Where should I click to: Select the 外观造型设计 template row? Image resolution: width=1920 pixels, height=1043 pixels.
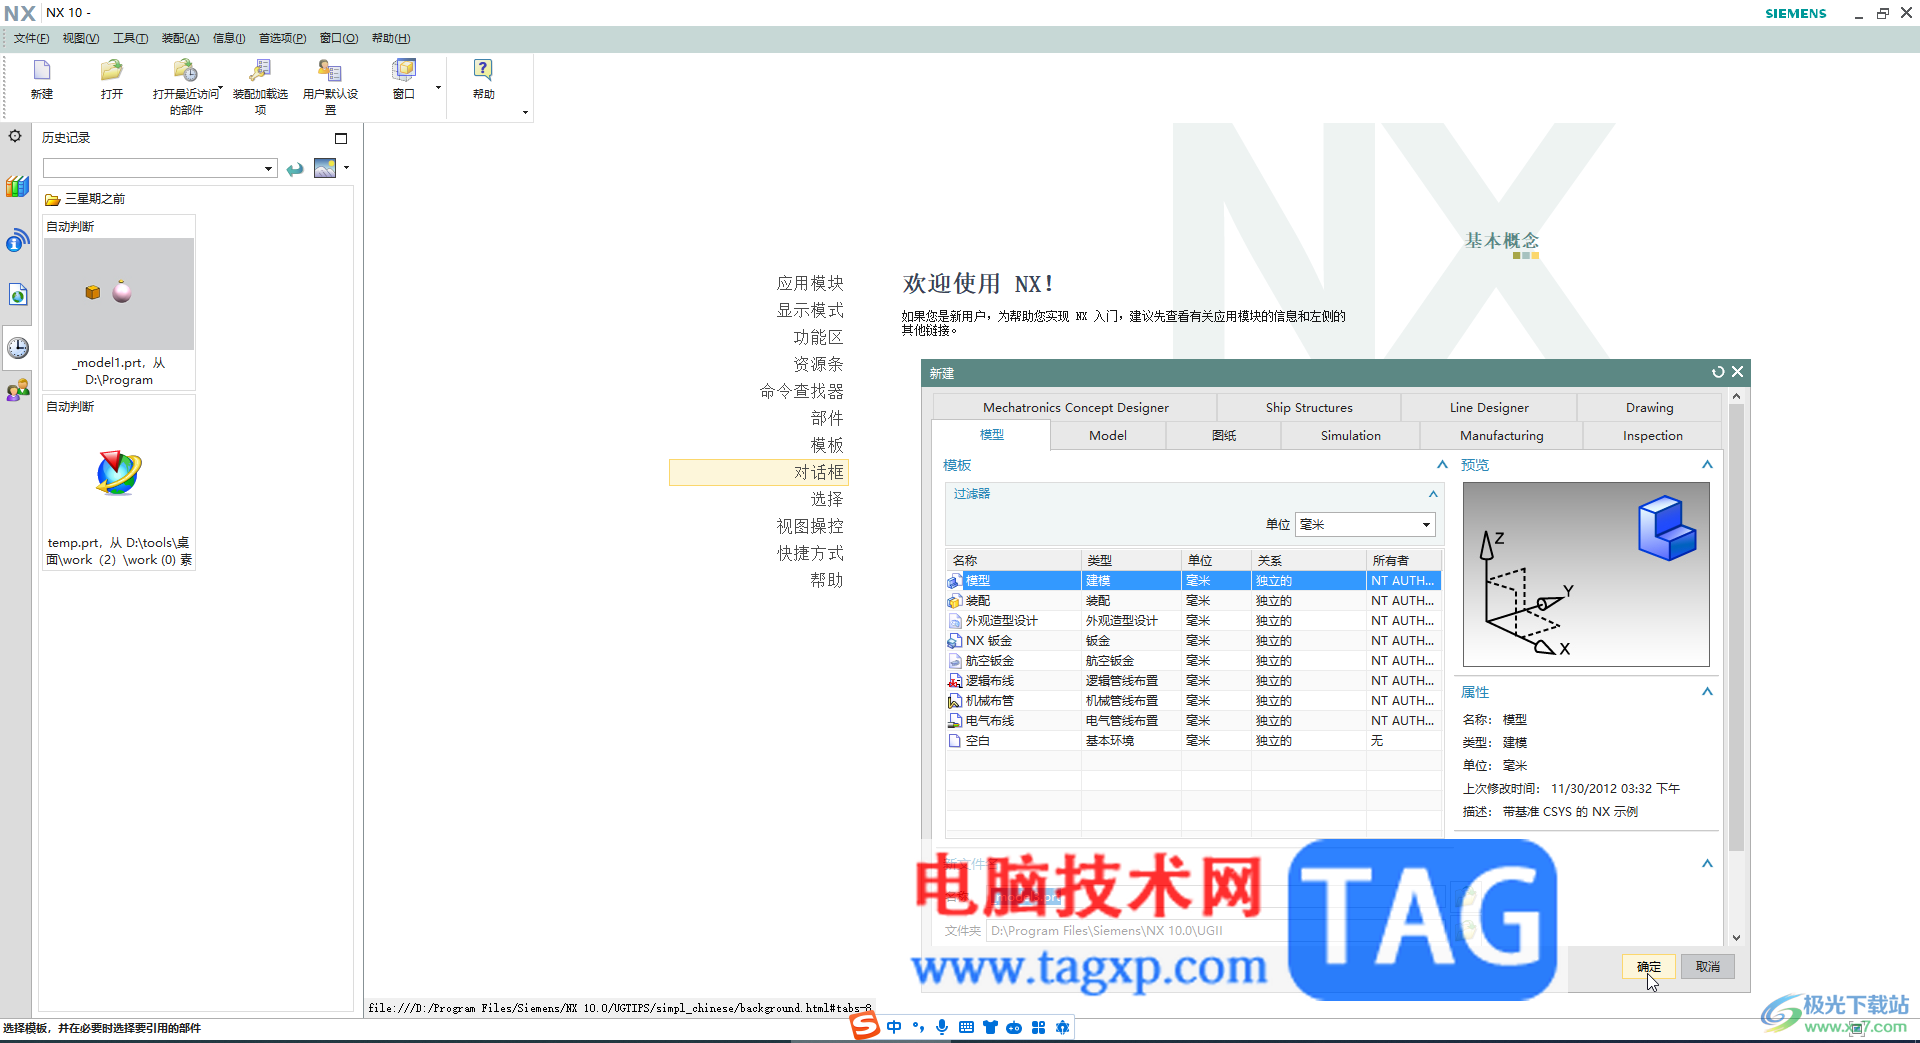click(1193, 620)
